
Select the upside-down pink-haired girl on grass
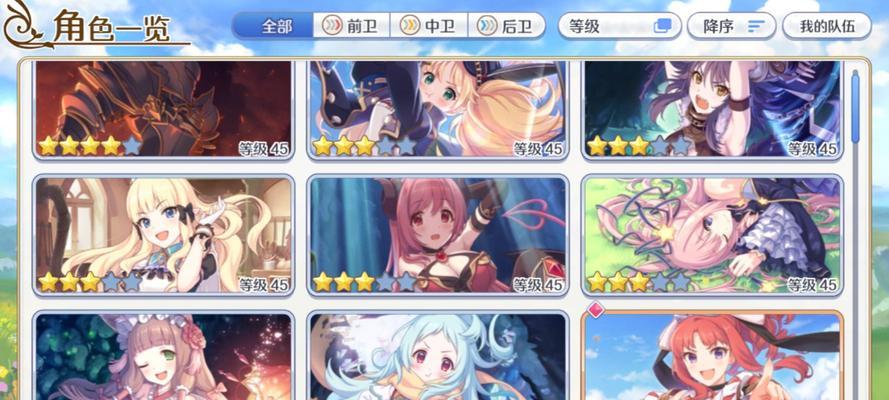coord(712,235)
